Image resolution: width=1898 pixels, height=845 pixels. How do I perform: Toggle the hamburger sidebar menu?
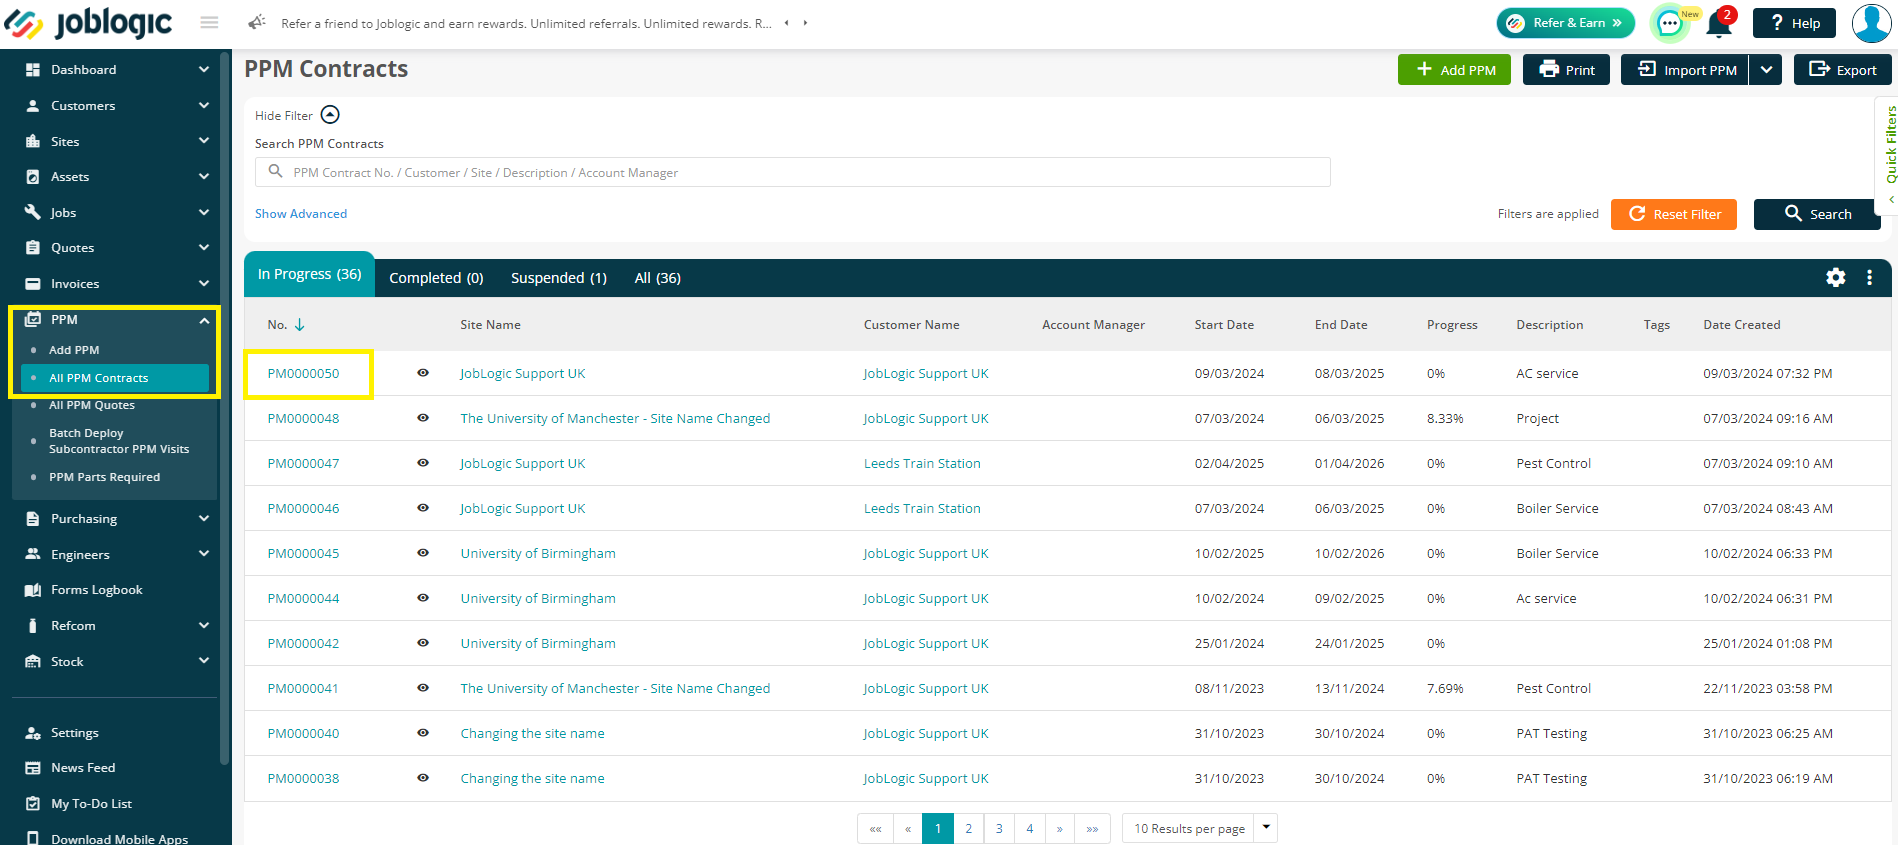[209, 22]
